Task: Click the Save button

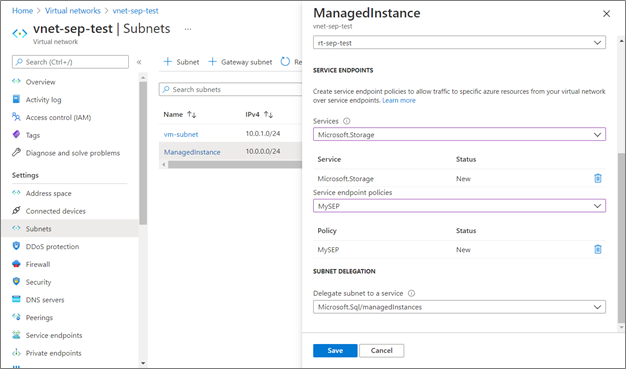Action: [x=335, y=351]
